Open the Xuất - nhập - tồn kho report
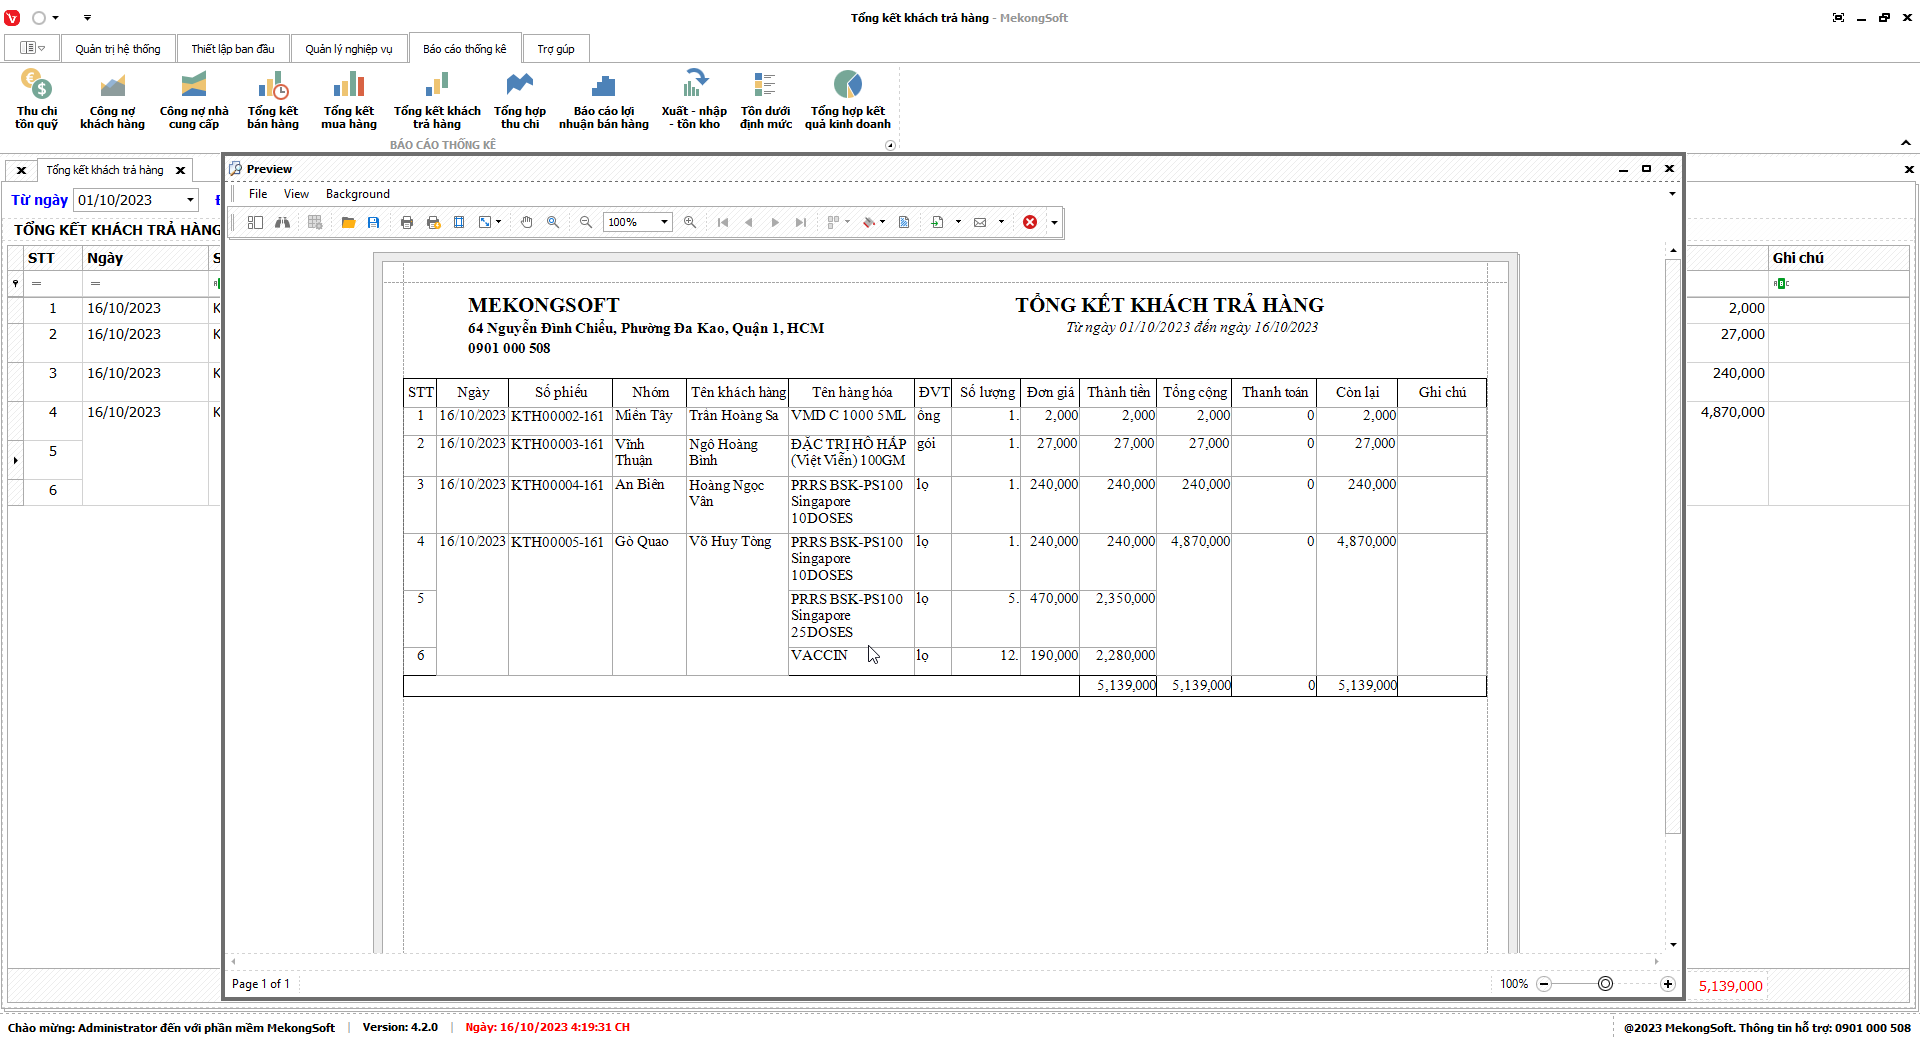This screenshot has height=1038, width=1920. pos(694,102)
